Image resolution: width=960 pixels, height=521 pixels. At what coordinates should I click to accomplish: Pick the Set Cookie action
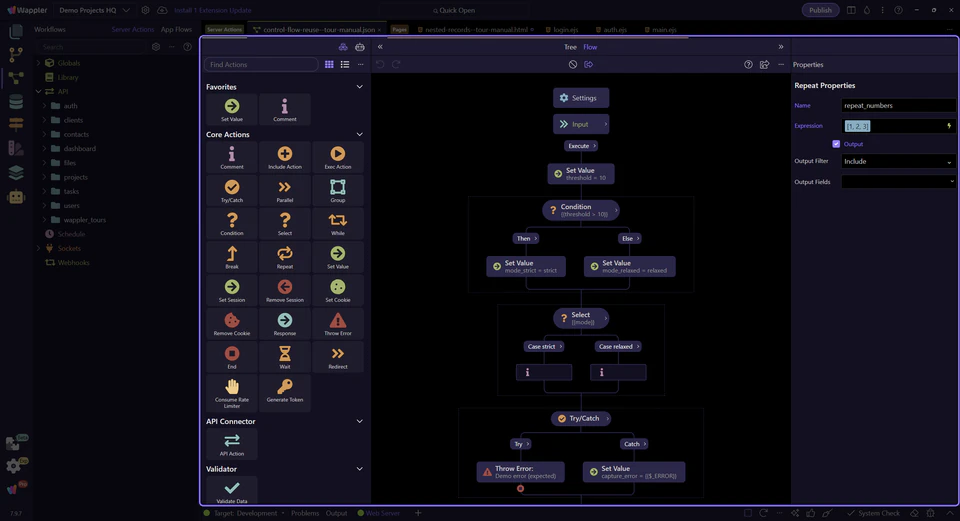coord(338,291)
